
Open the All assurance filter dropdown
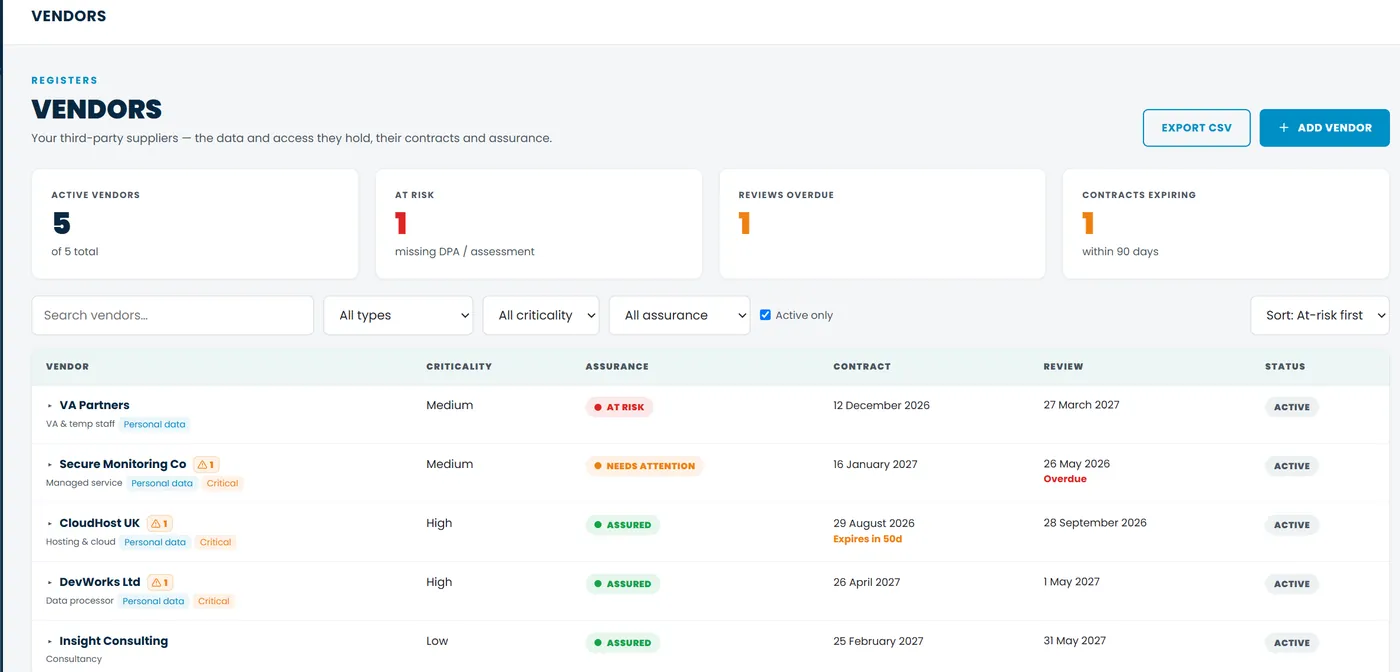point(679,315)
